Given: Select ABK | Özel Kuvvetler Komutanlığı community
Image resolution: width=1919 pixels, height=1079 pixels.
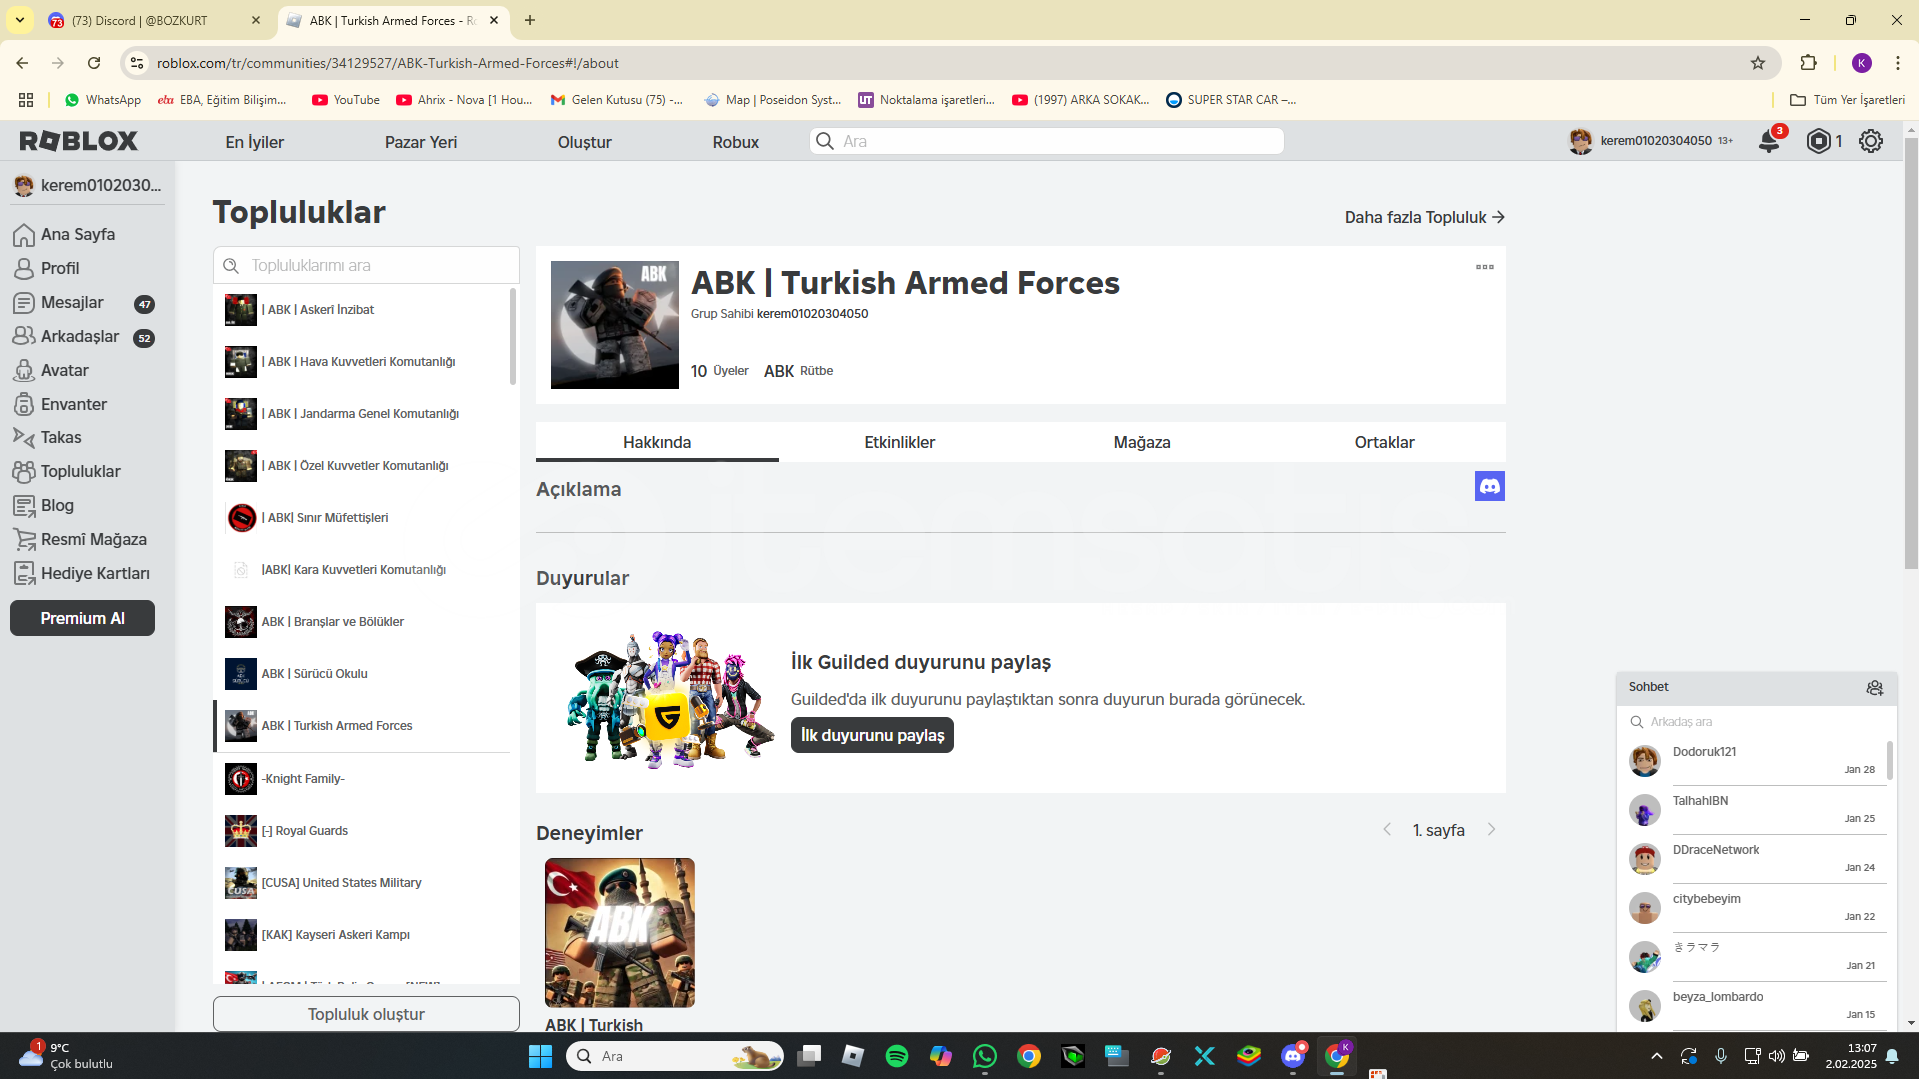Looking at the screenshot, I should (362, 466).
